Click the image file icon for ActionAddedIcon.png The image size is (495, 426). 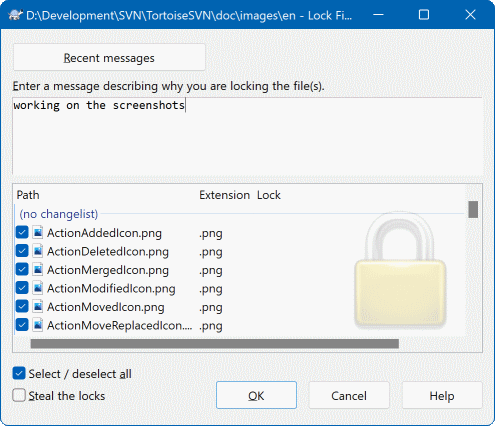[x=38, y=232]
